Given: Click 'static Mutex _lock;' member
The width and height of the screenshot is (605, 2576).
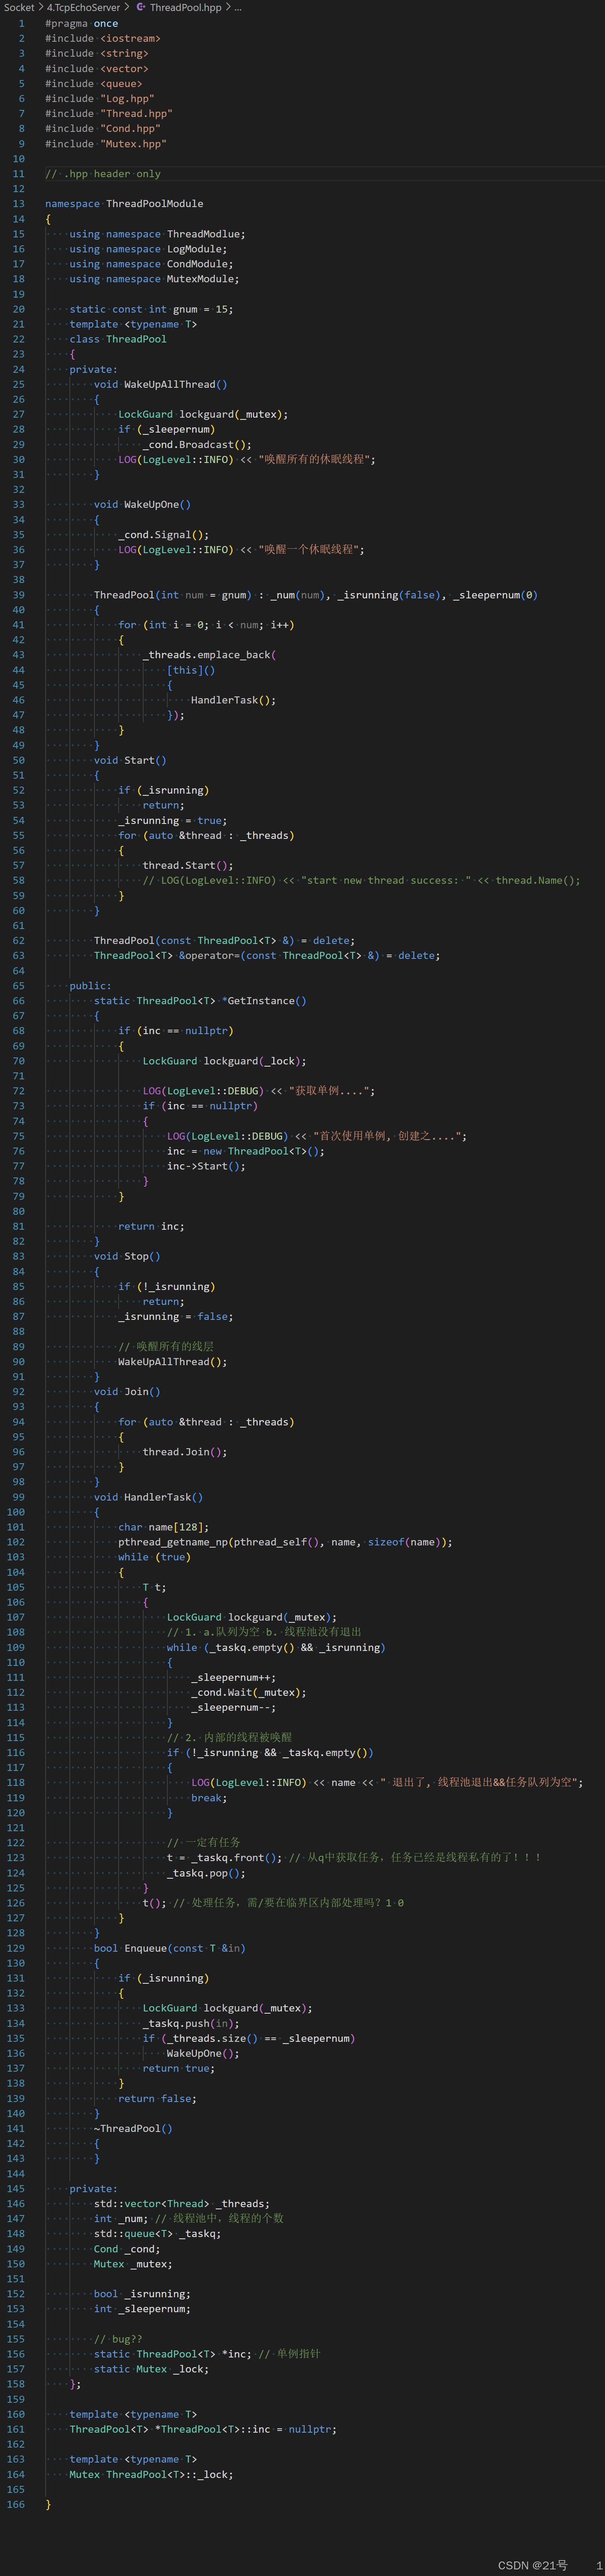Looking at the screenshot, I should [151, 2369].
